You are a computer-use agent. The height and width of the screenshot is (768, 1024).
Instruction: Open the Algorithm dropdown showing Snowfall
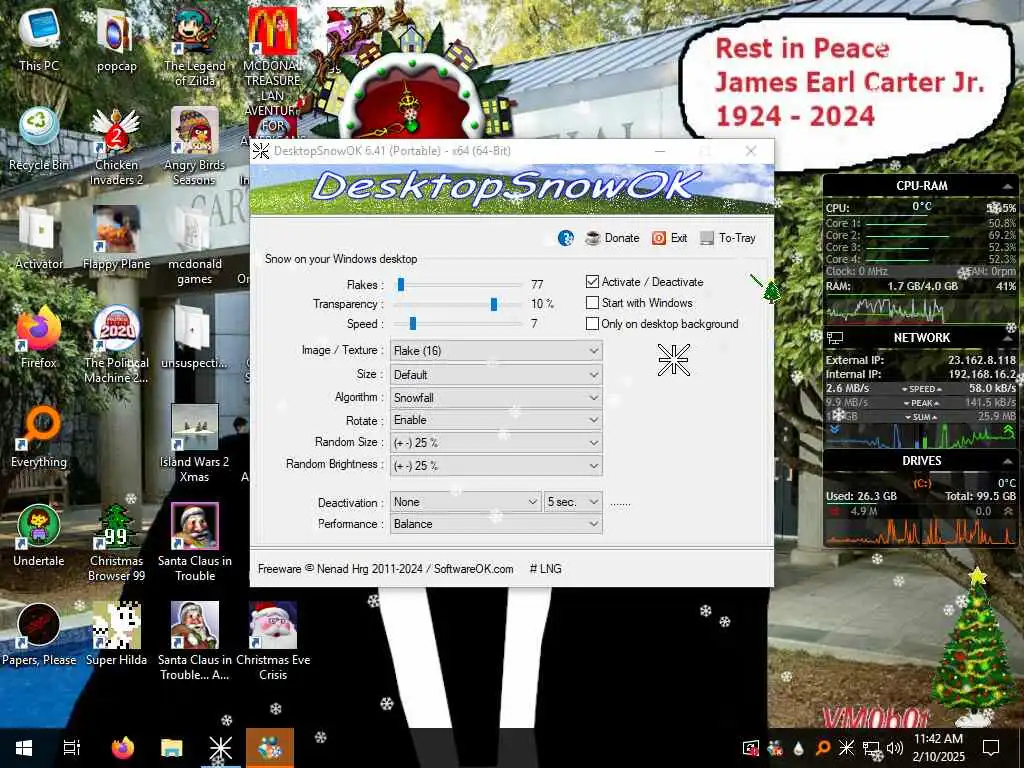[x=496, y=398]
